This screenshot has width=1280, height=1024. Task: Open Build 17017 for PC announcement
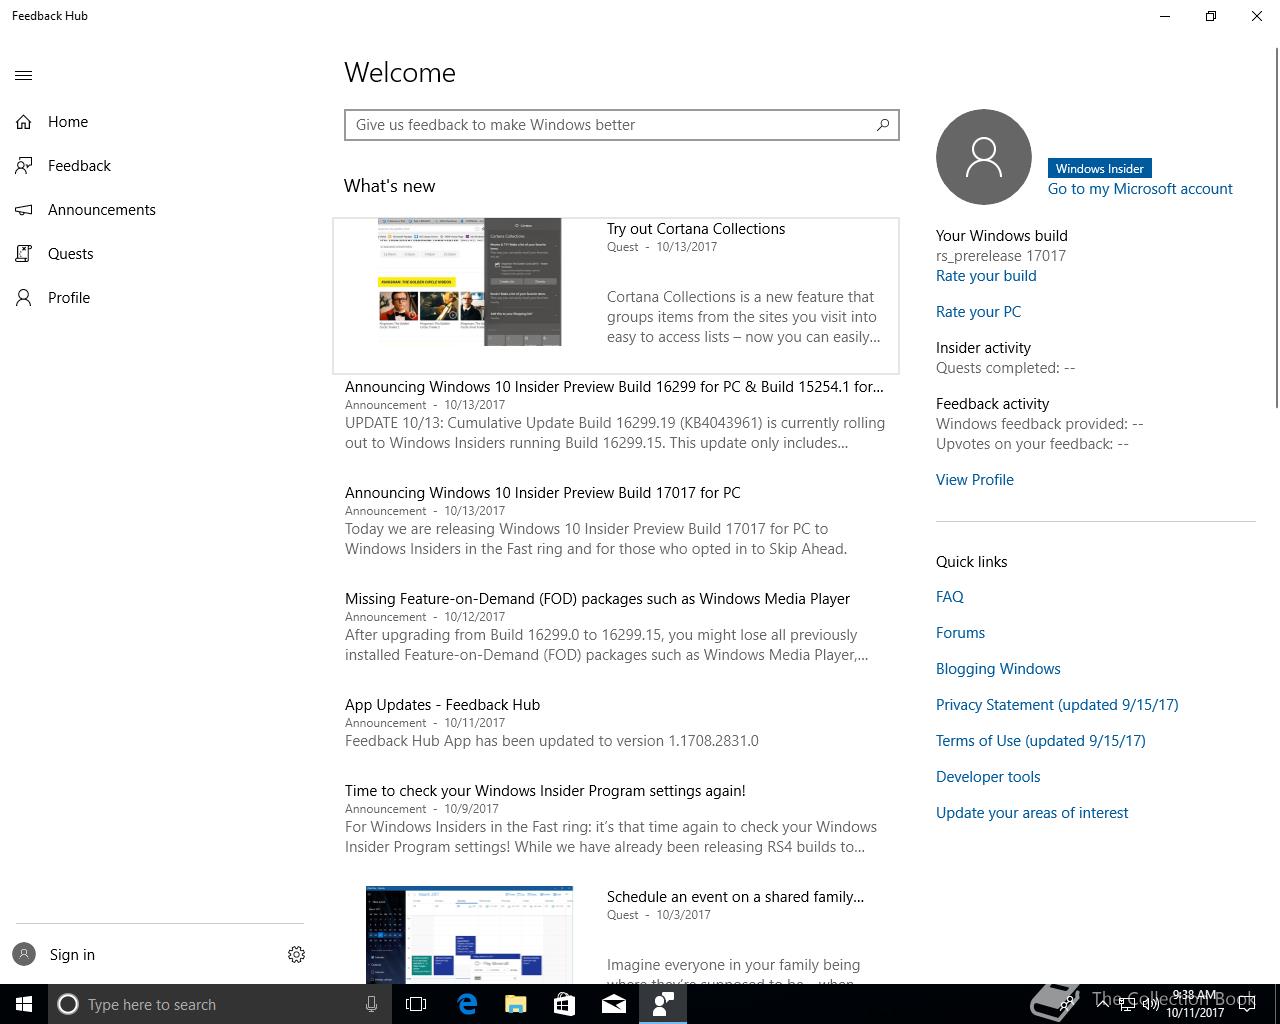pos(543,493)
